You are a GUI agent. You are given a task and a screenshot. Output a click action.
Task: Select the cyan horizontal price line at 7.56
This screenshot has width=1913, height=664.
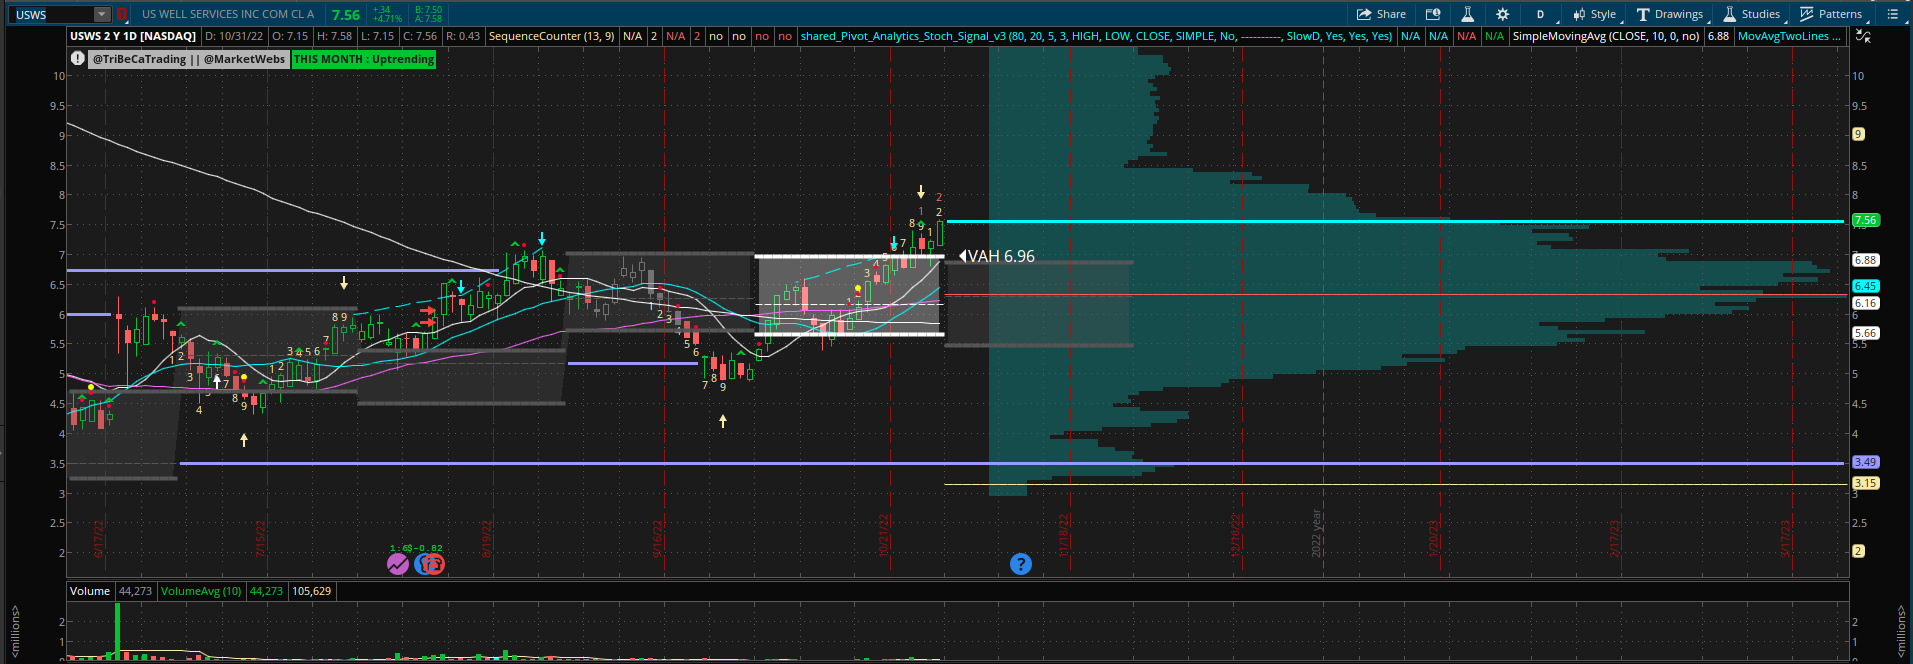[x=1395, y=221]
